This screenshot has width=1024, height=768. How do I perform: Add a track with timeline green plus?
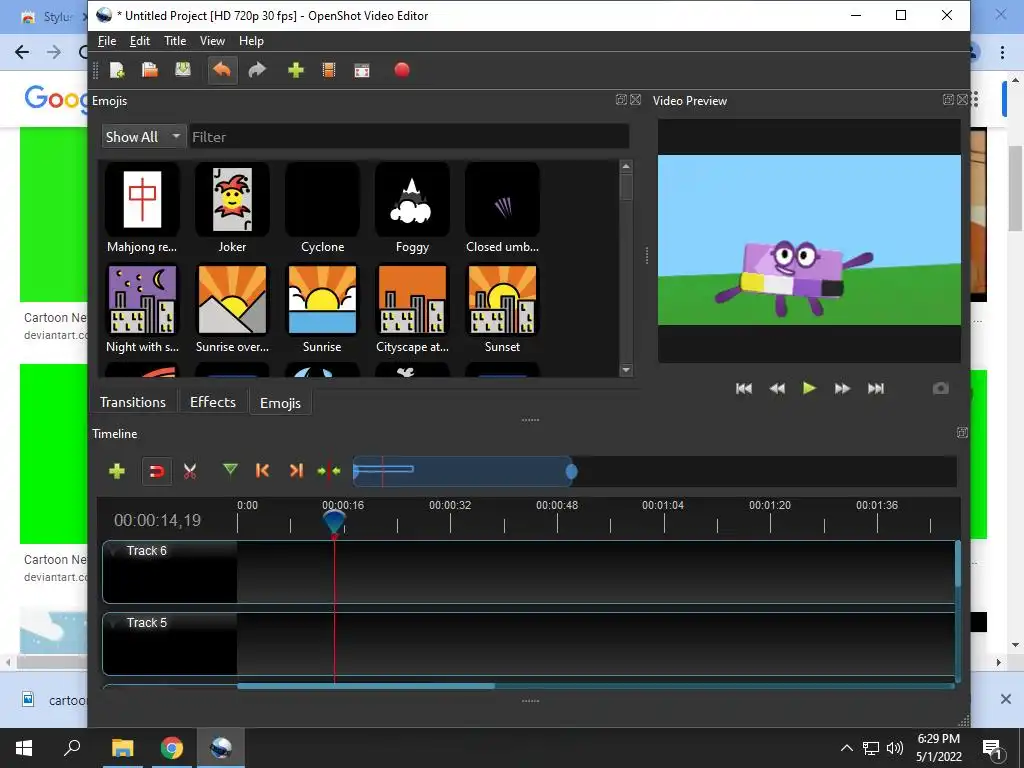[x=117, y=471]
